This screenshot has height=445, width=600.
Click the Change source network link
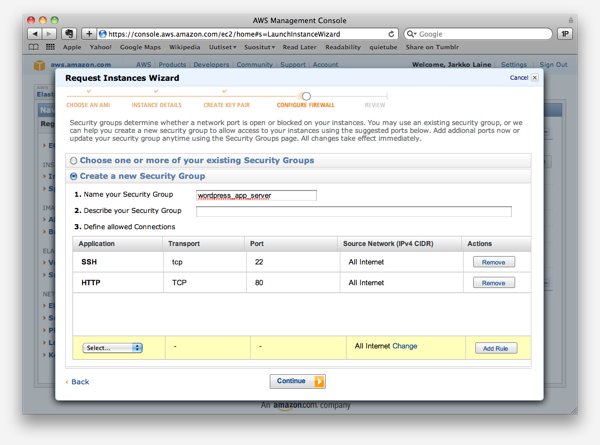point(405,346)
